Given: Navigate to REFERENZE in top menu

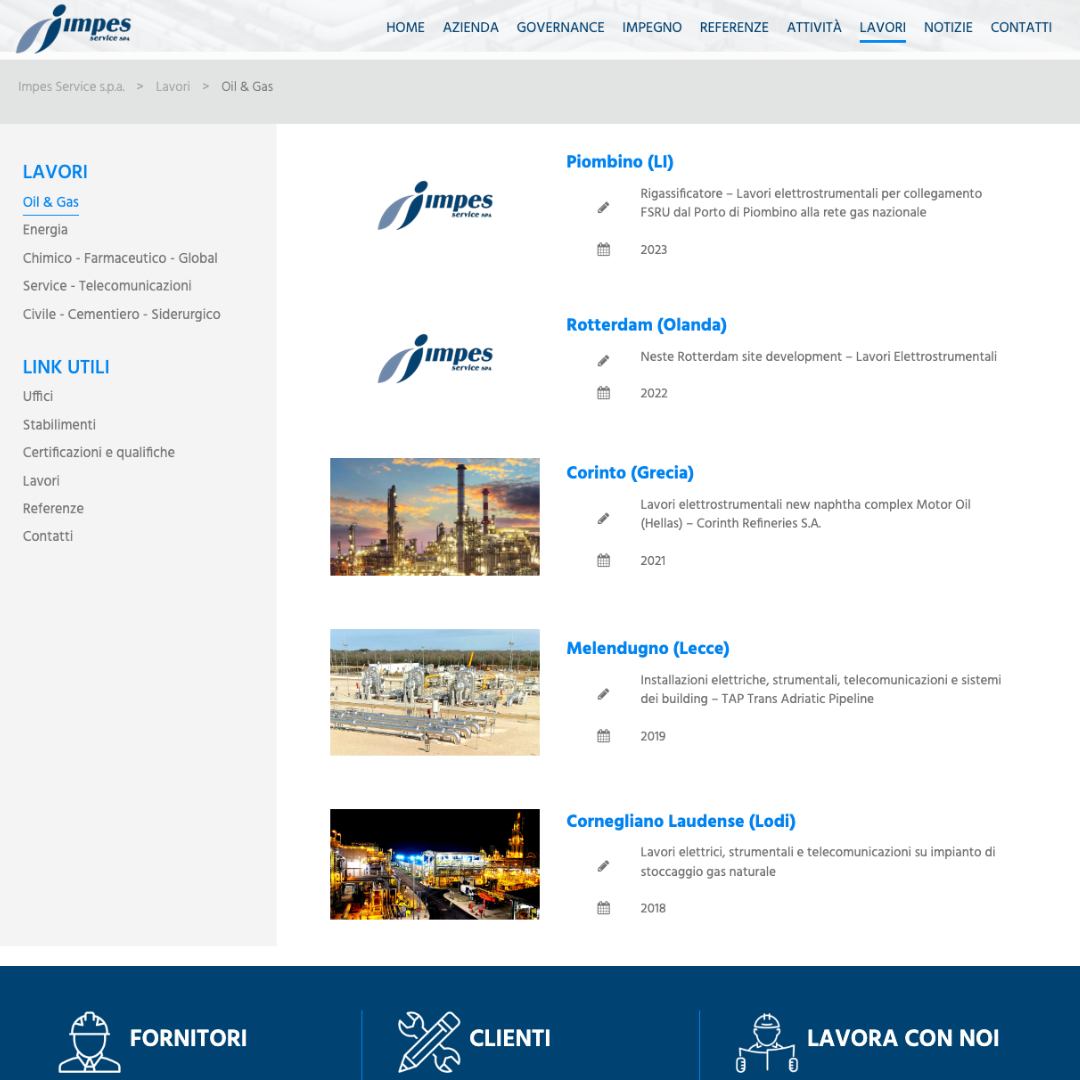Looking at the screenshot, I should click(734, 28).
